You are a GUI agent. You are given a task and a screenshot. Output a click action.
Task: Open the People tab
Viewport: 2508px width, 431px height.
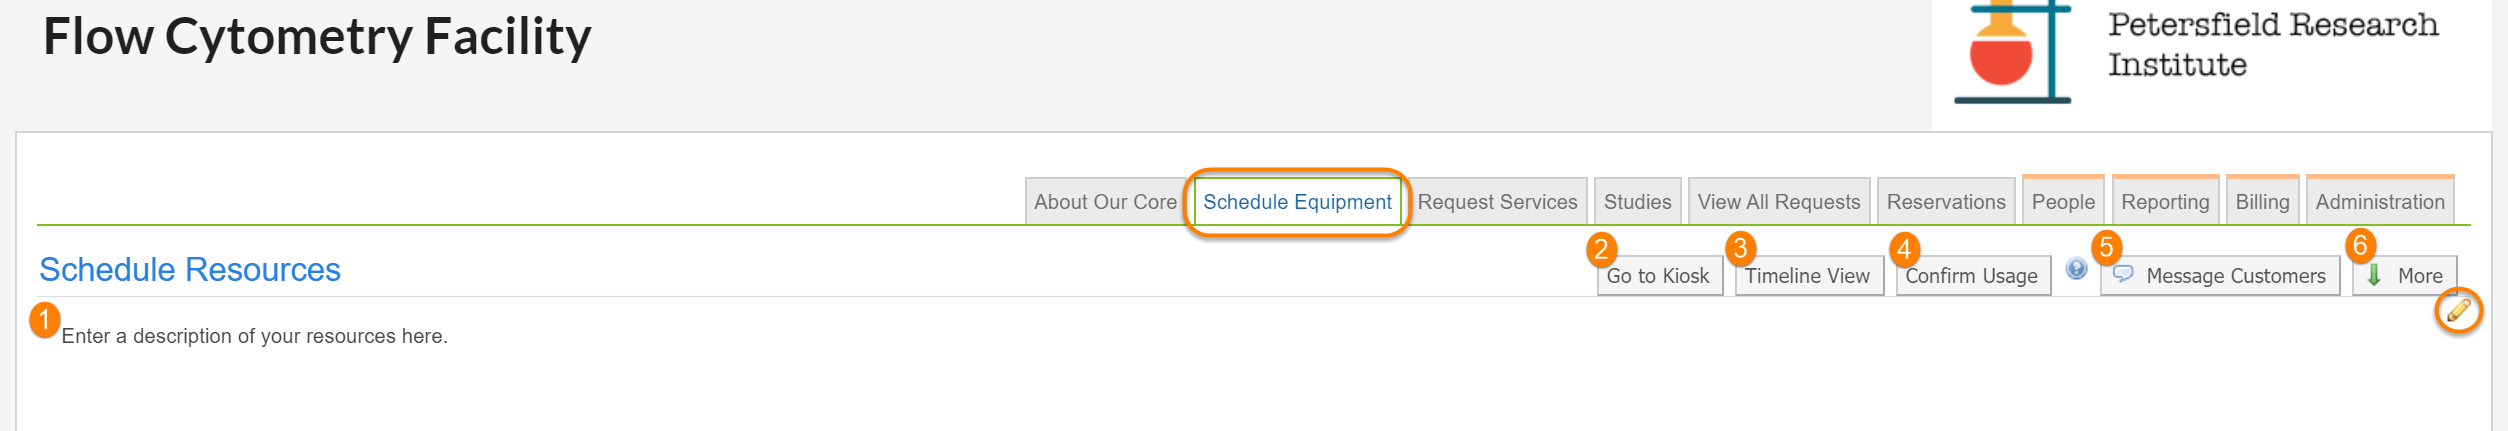(x=2062, y=202)
